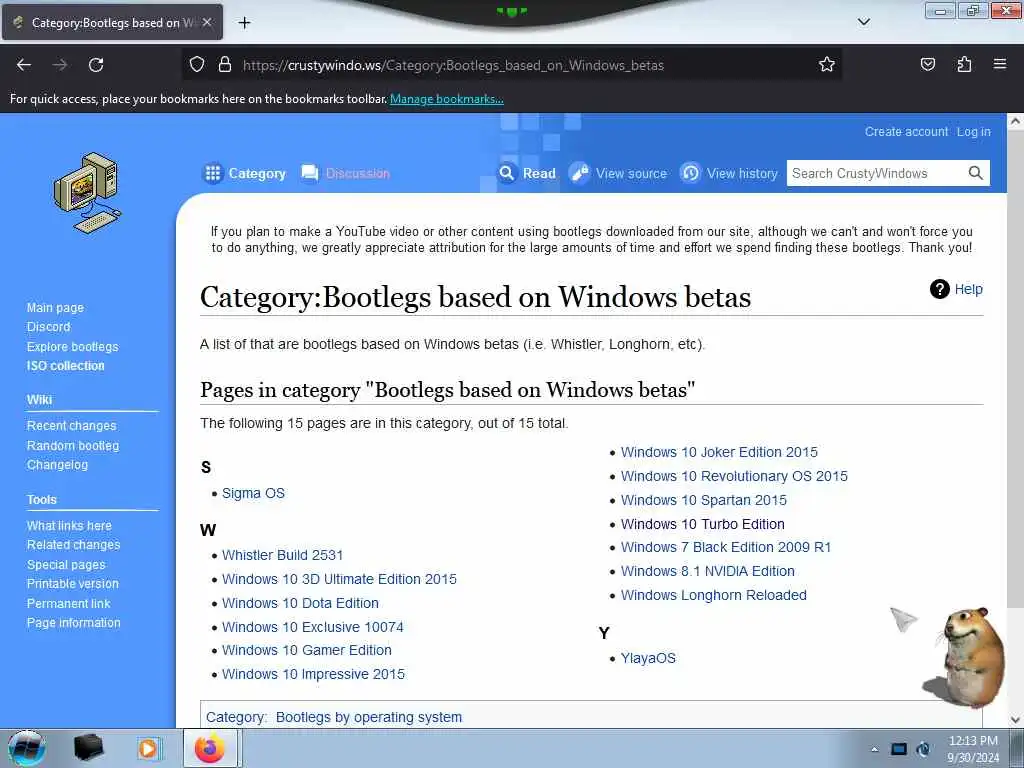Viewport: 1024px width, 768px height.
Task: Open Related changes link
Action: click(73, 545)
